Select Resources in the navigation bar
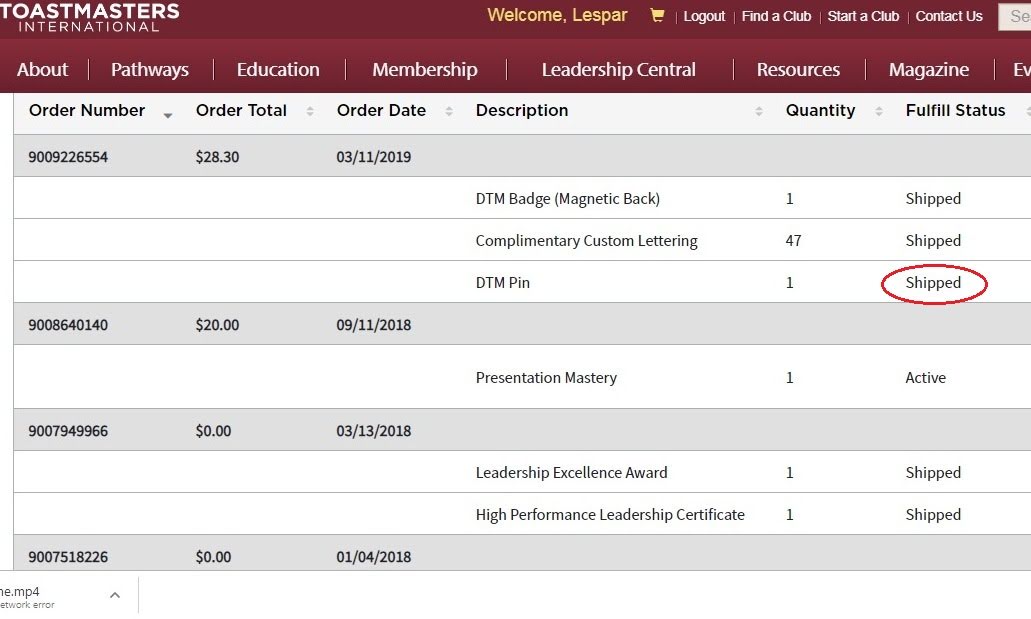The image size is (1031, 619). 798,70
